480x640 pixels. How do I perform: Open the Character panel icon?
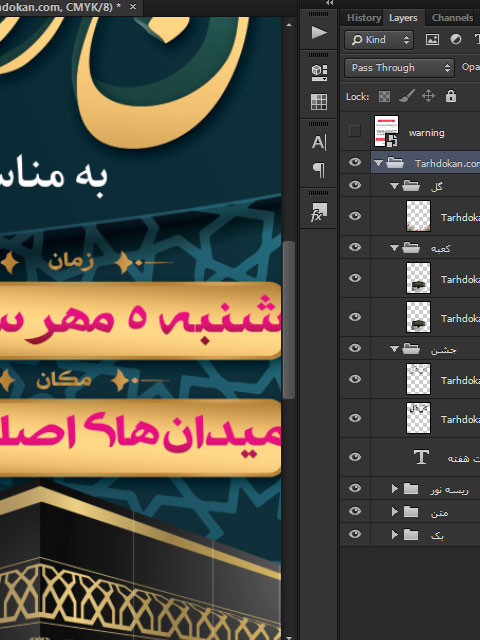[x=319, y=142]
